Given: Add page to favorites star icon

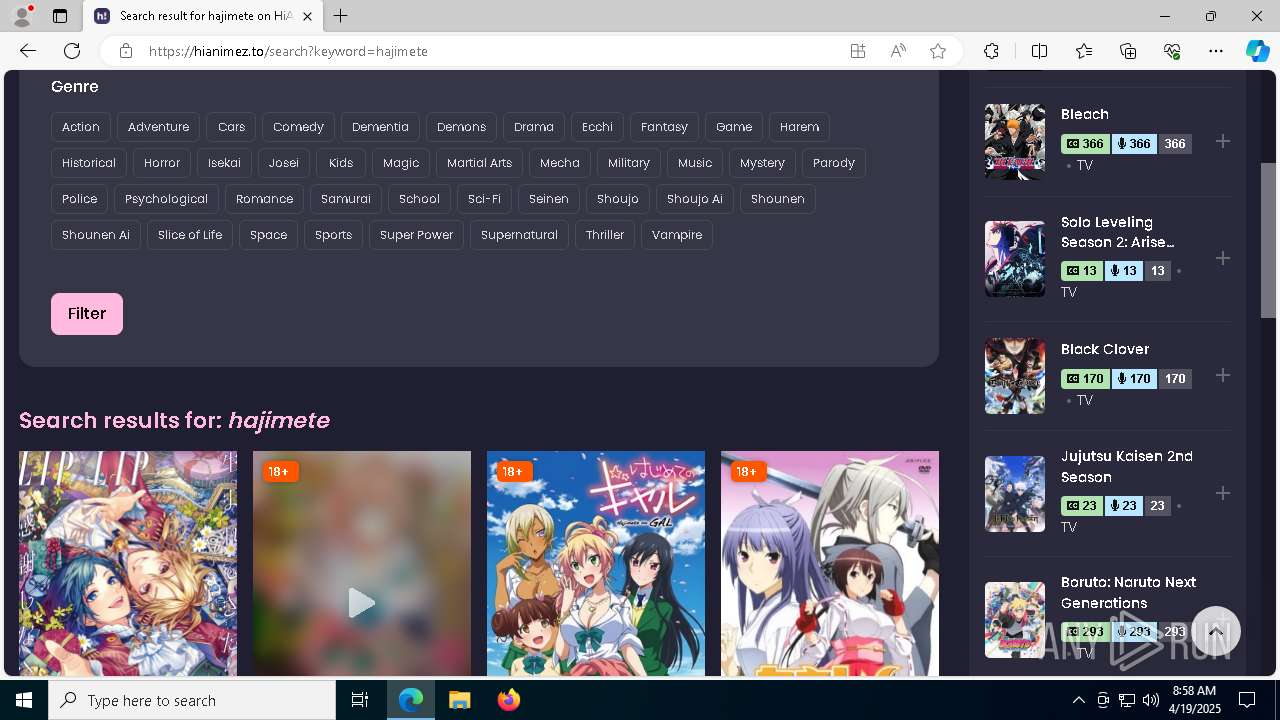Looking at the screenshot, I should [938, 51].
